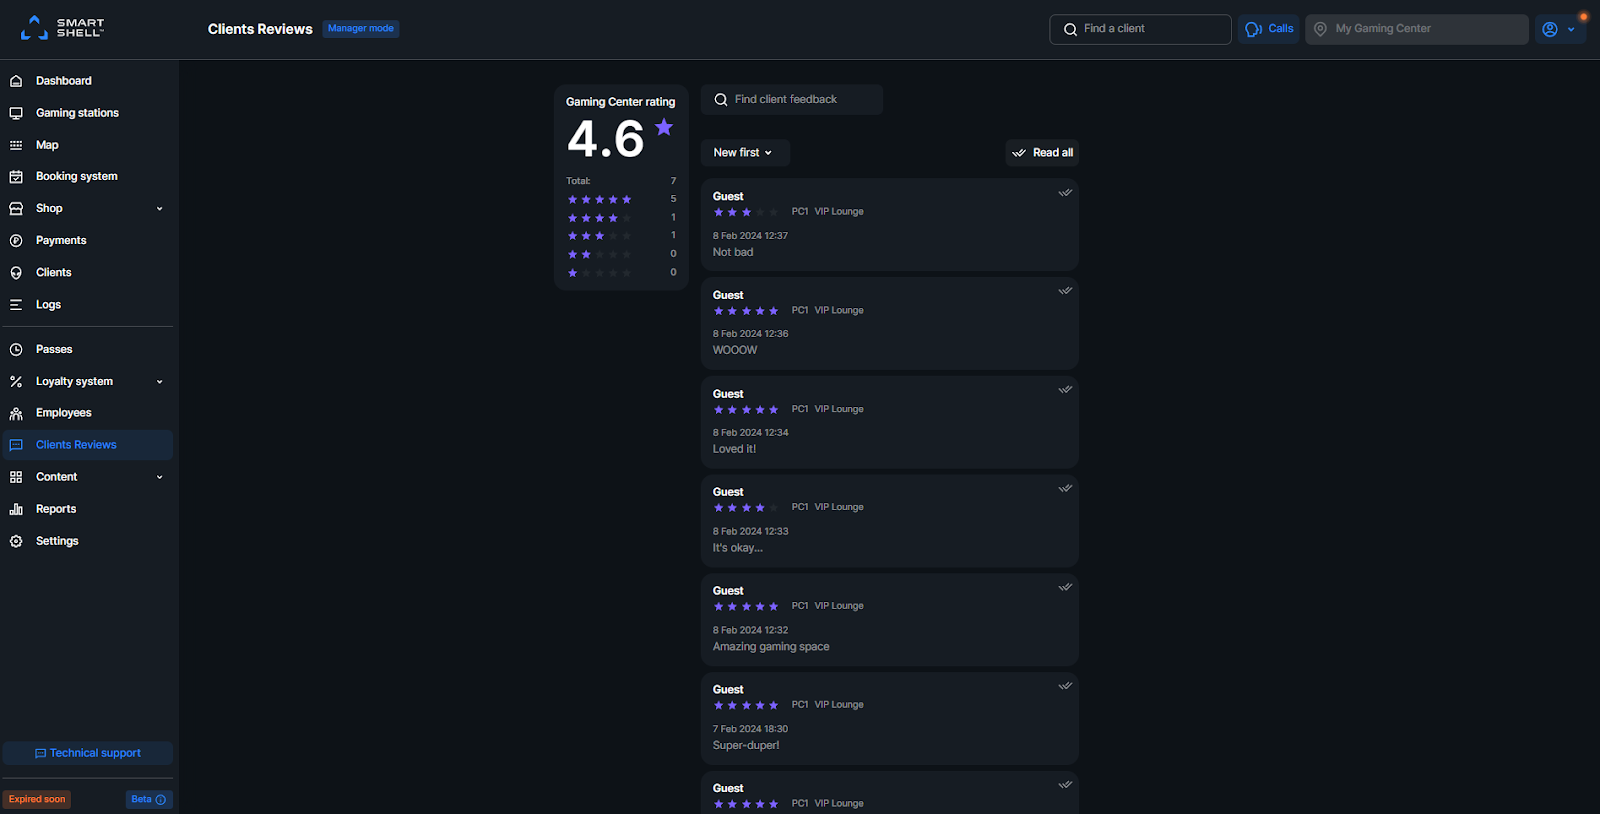Expand the Loyalty system submenu

[x=159, y=382]
